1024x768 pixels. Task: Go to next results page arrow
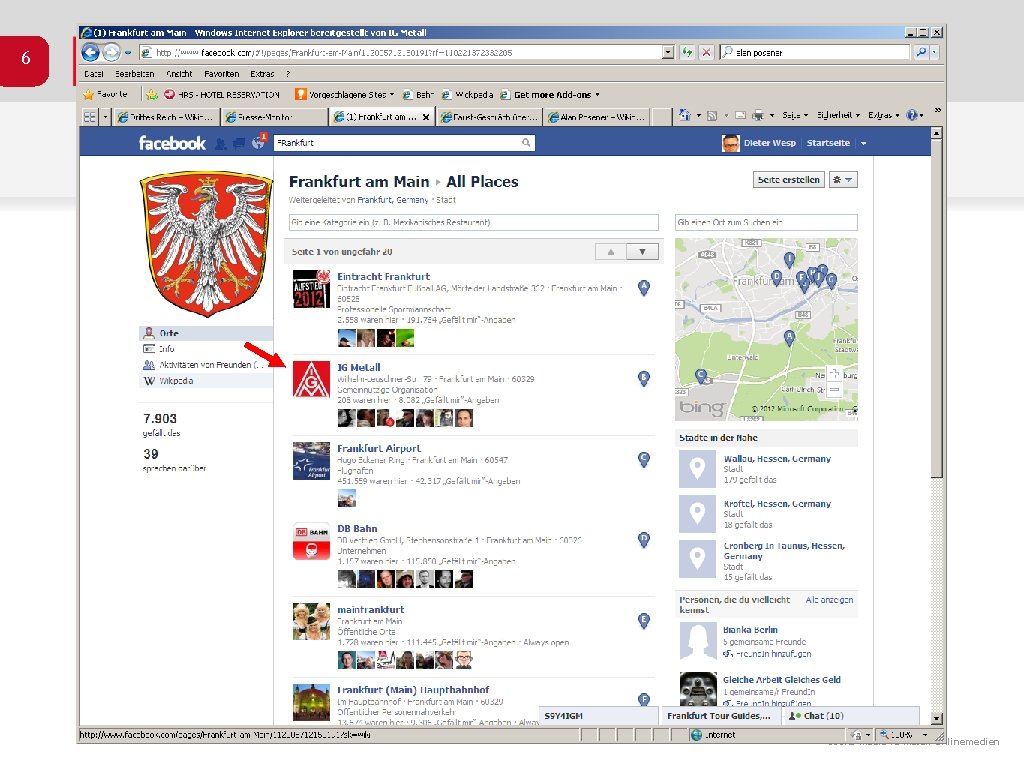pyautogui.click(x=643, y=251)
